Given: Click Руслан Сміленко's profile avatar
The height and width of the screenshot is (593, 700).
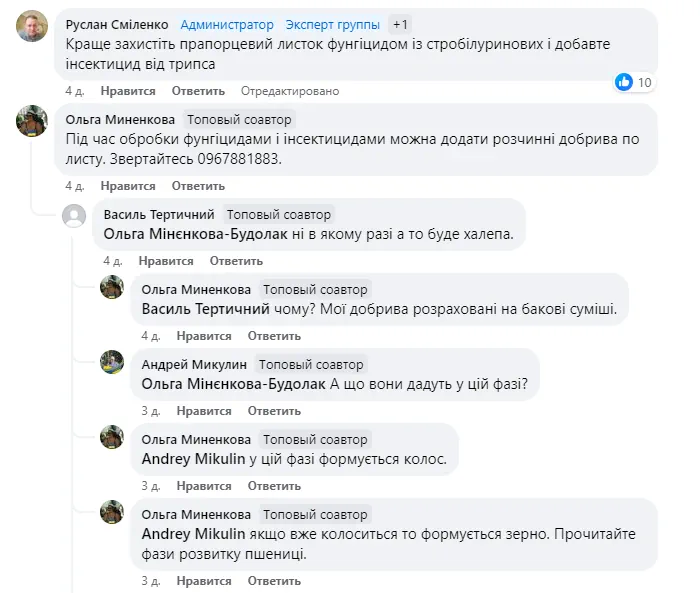Looking at the screenshot, I should (x=33, y=26).
